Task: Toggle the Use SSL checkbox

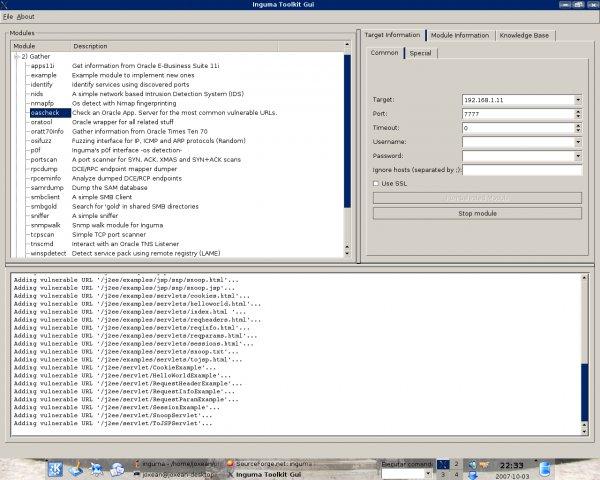Action: click(376, 183)
